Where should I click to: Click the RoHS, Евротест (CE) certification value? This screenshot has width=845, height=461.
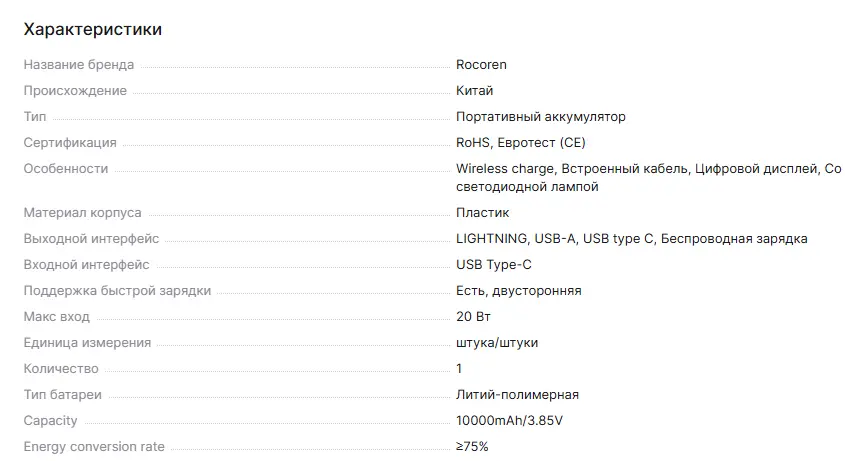[x=520, y=143]
